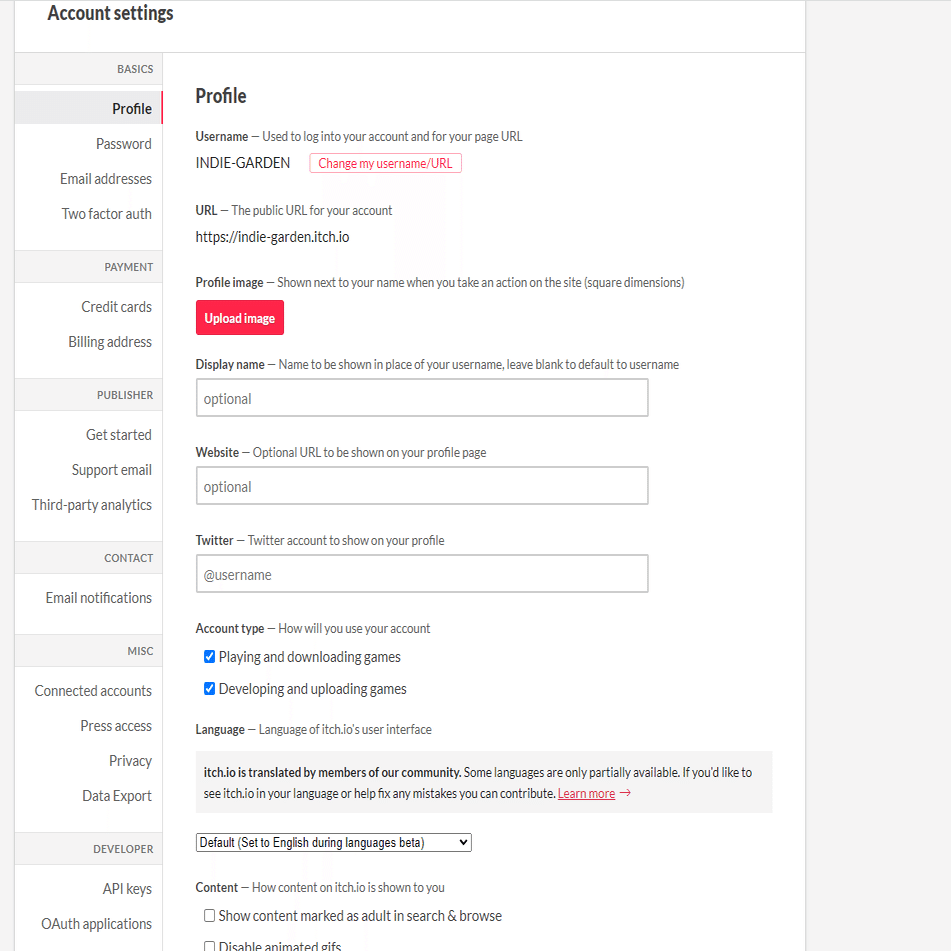Toggle Playing and downloading games checkbox
Viewport: 951px width, 951px height.
210,657
